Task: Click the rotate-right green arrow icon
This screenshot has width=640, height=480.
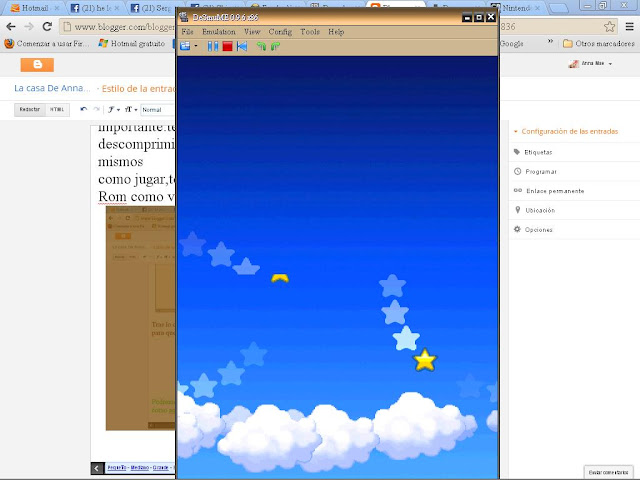Action: (x=276, y=46)
